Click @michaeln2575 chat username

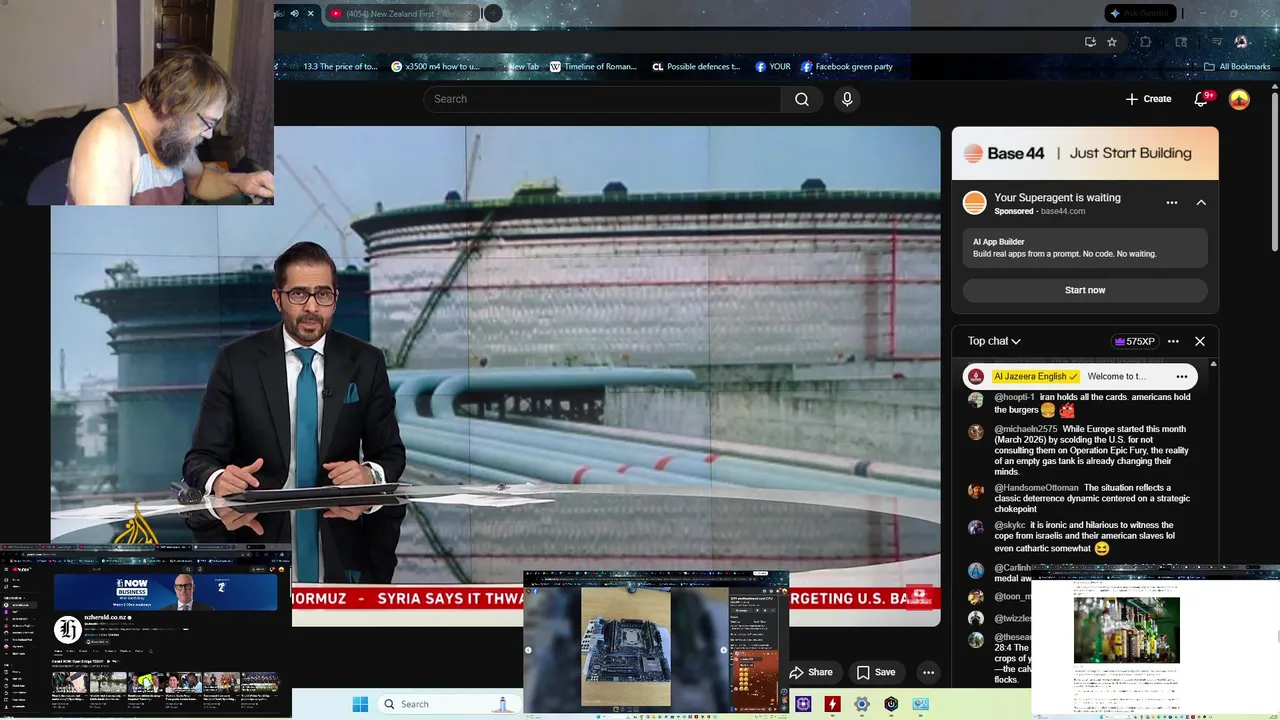point(1026,429)
